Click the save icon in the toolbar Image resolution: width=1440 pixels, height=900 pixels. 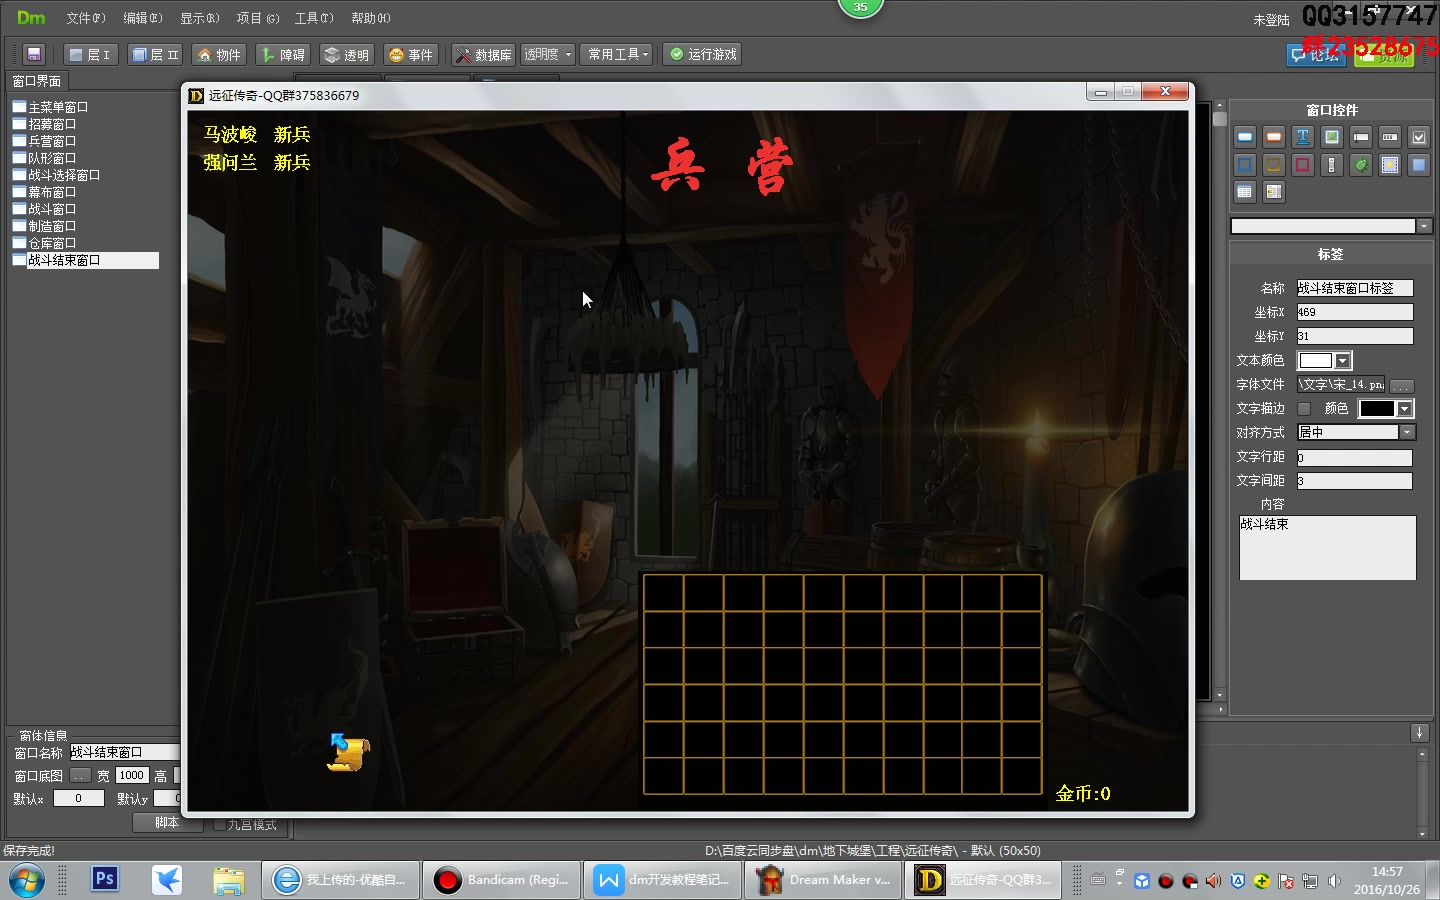[34, 54]
